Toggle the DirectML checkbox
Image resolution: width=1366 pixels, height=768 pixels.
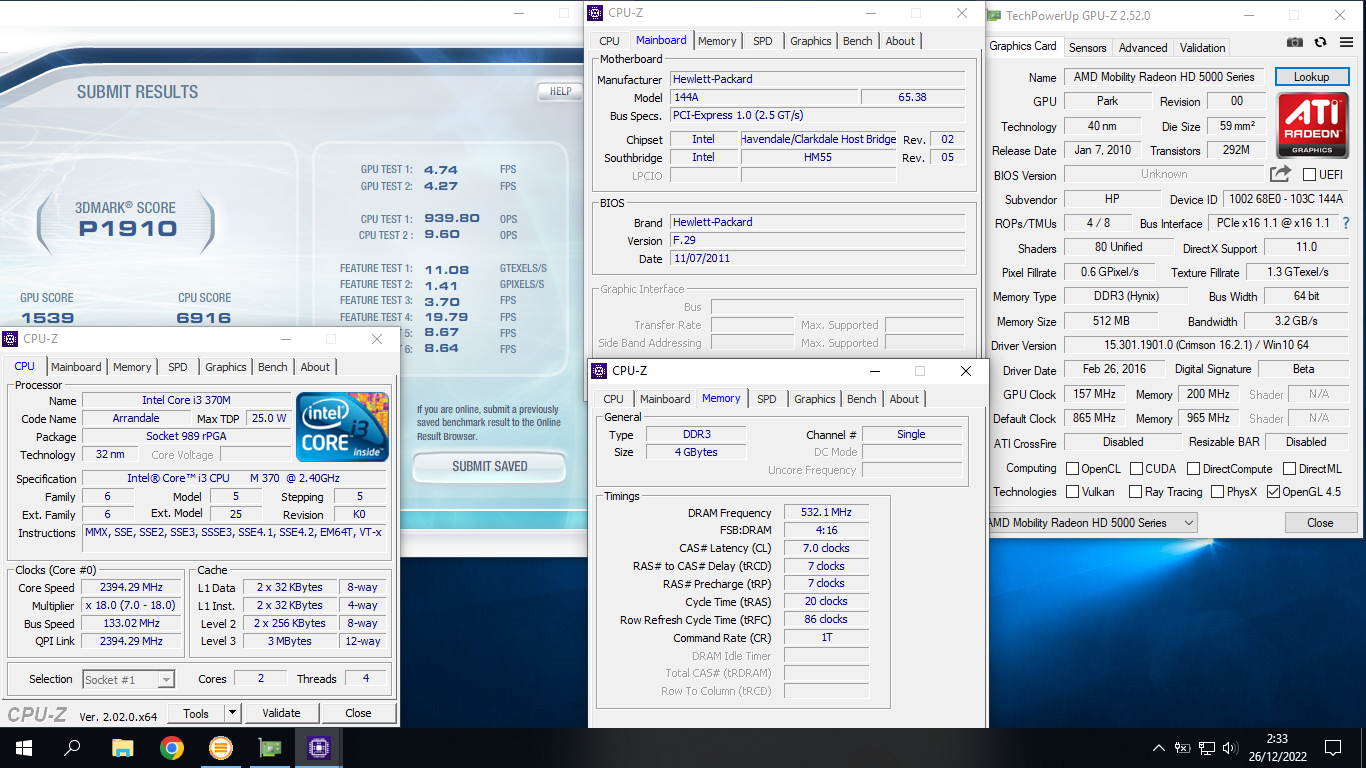pos(1290,469)
